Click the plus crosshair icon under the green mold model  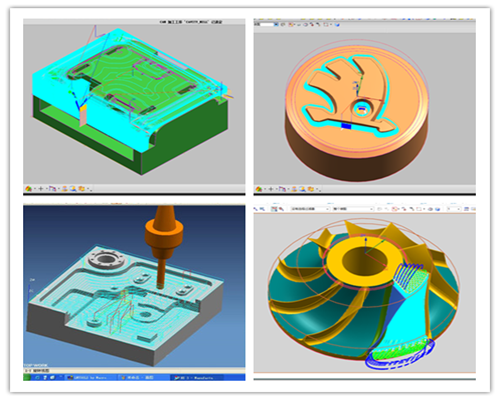[x=41, y=189]
